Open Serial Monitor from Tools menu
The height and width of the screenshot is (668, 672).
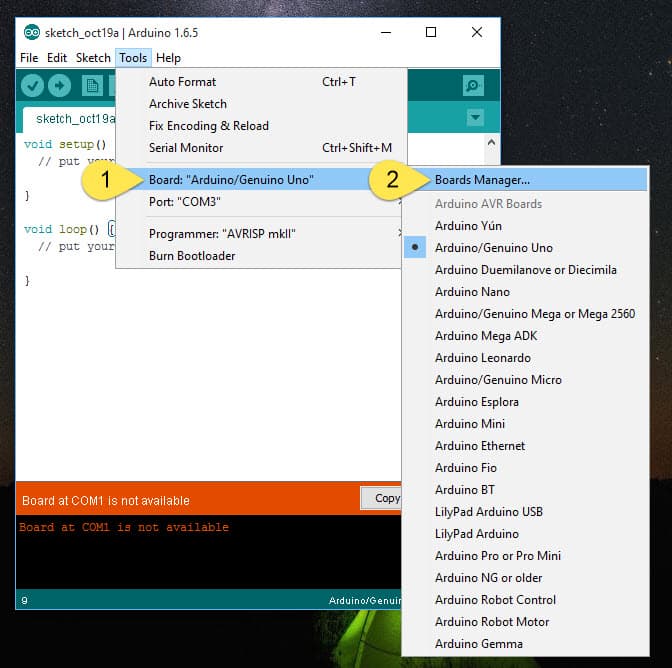point(186,148)
